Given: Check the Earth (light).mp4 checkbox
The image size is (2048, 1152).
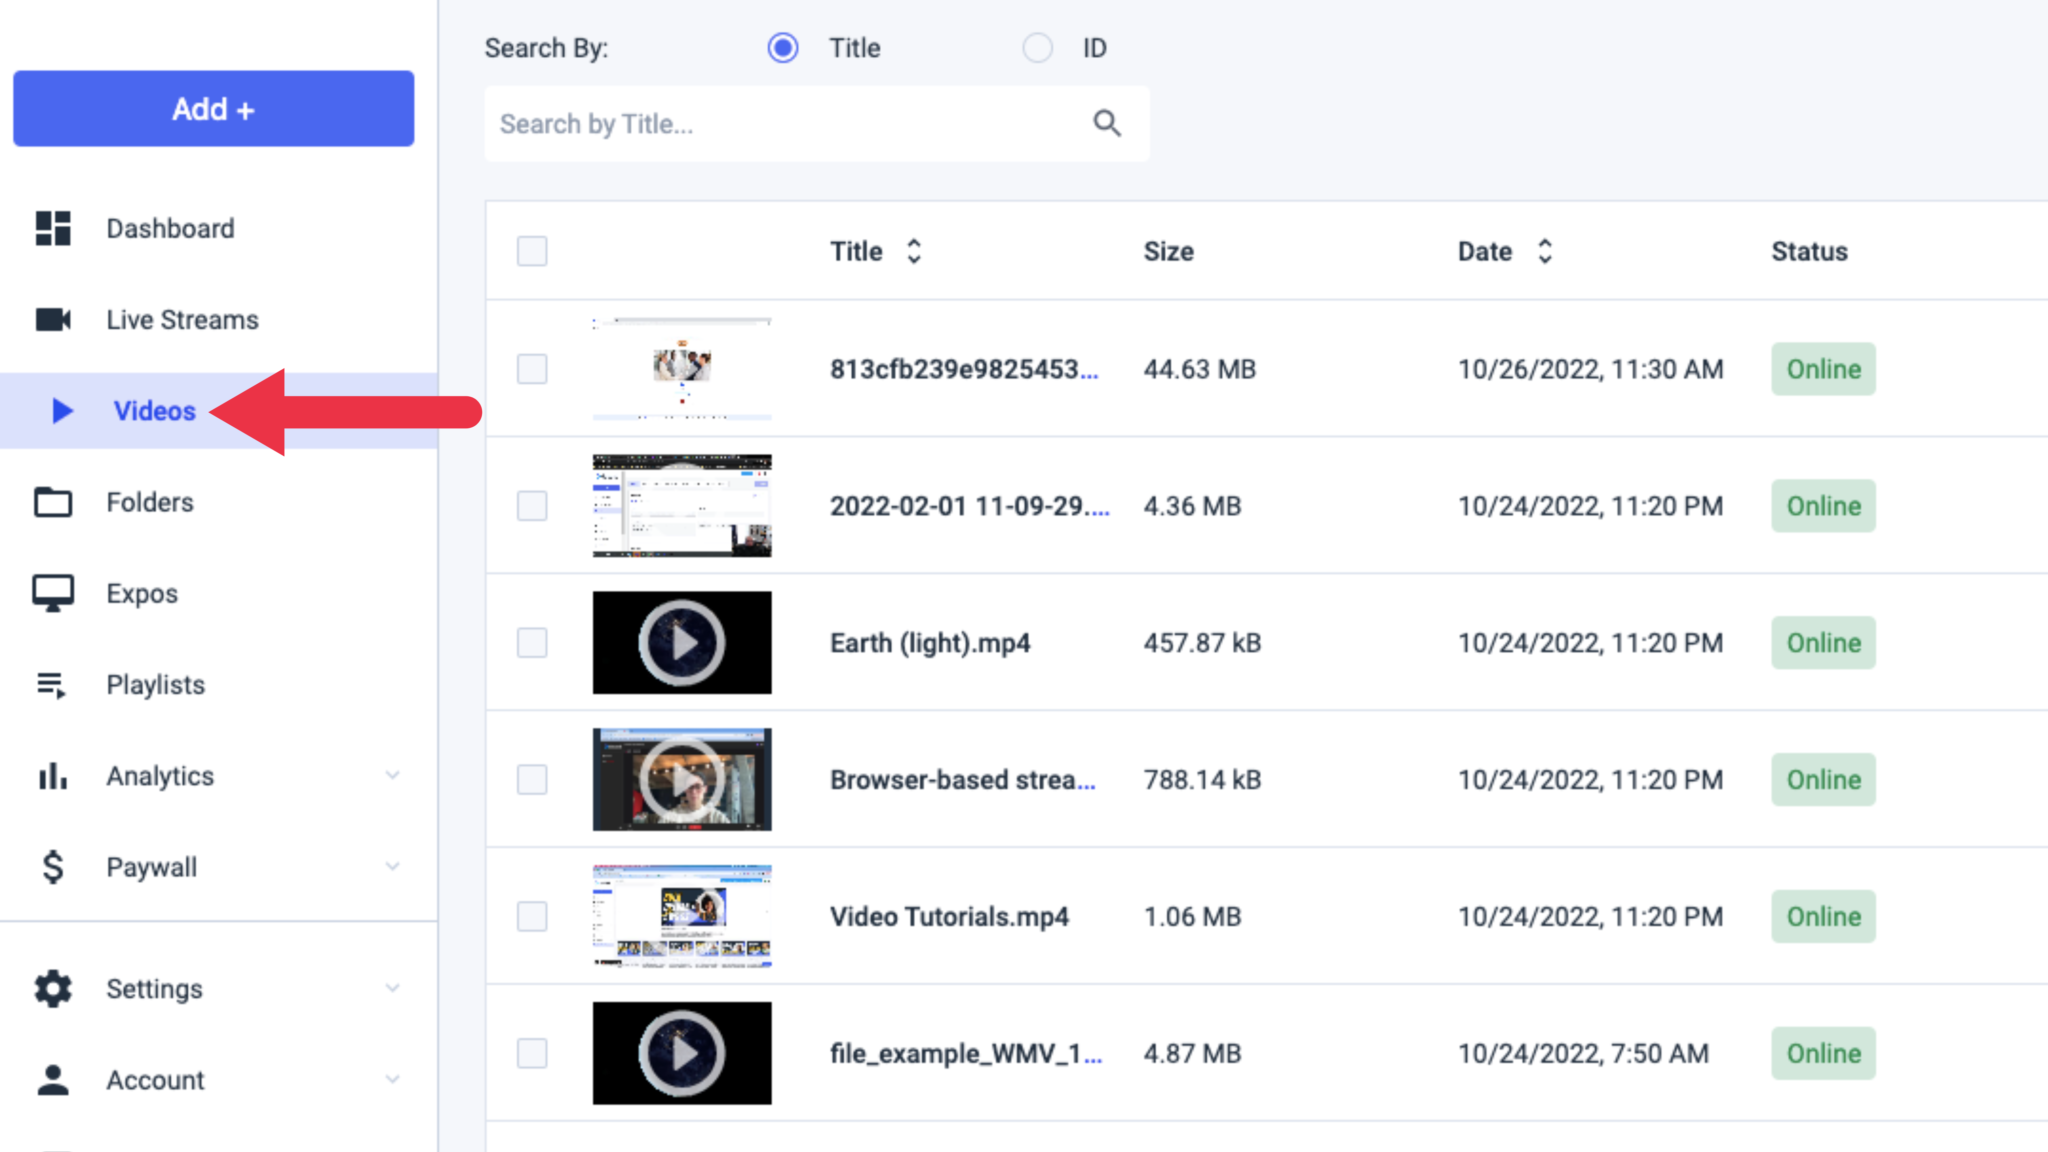Looking at the screenshot, I should click(x=532, y=643).
